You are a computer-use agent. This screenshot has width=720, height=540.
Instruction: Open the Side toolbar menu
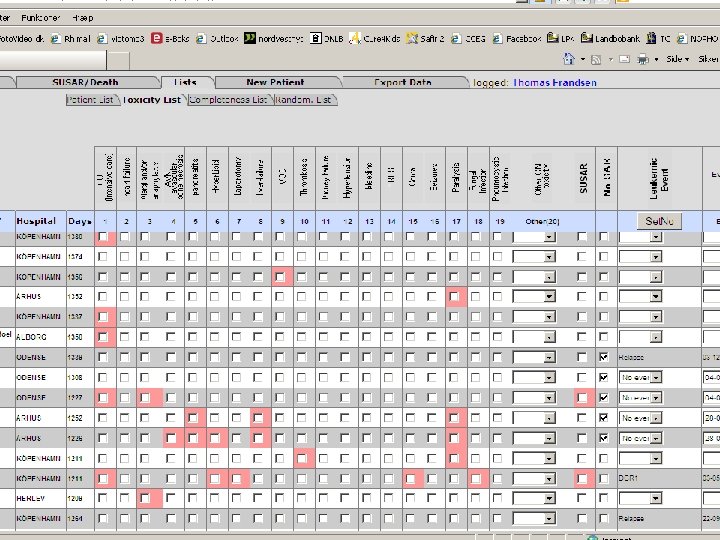pyautogui.click(x=678, y=59)
